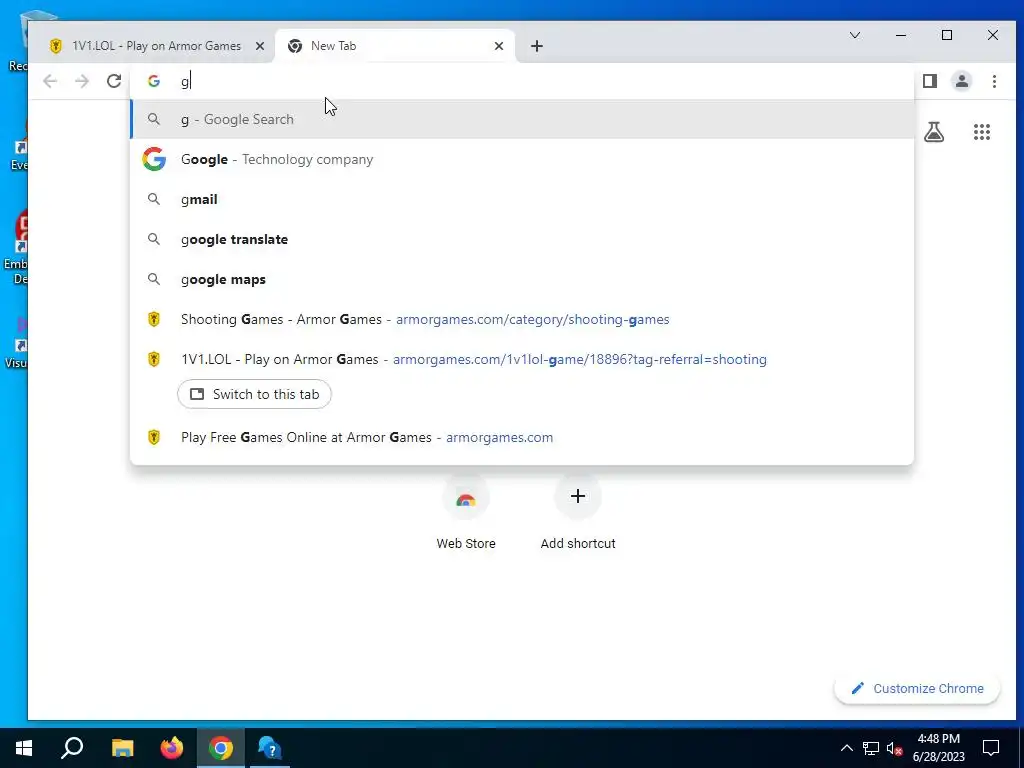
Task: Click the magnifier icon beside google maps
Action: pyautogui.click(x=153, y=279)
